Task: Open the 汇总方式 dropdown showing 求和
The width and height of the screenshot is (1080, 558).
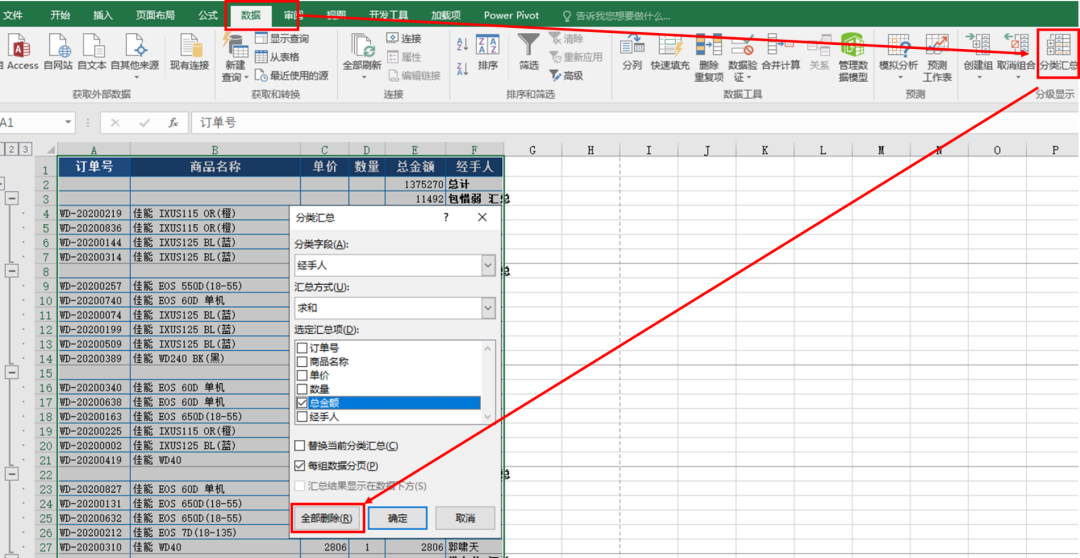Action: pos(488,307)
